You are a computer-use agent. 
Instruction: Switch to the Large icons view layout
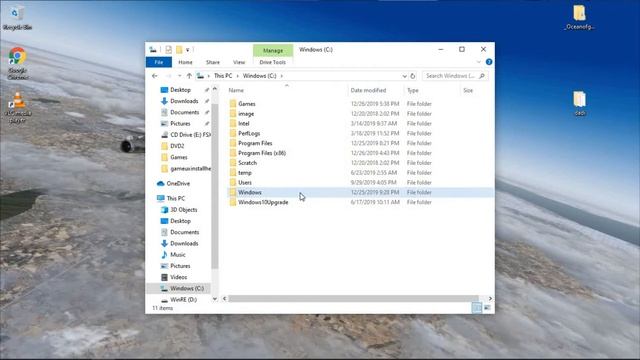click(487, 308)
